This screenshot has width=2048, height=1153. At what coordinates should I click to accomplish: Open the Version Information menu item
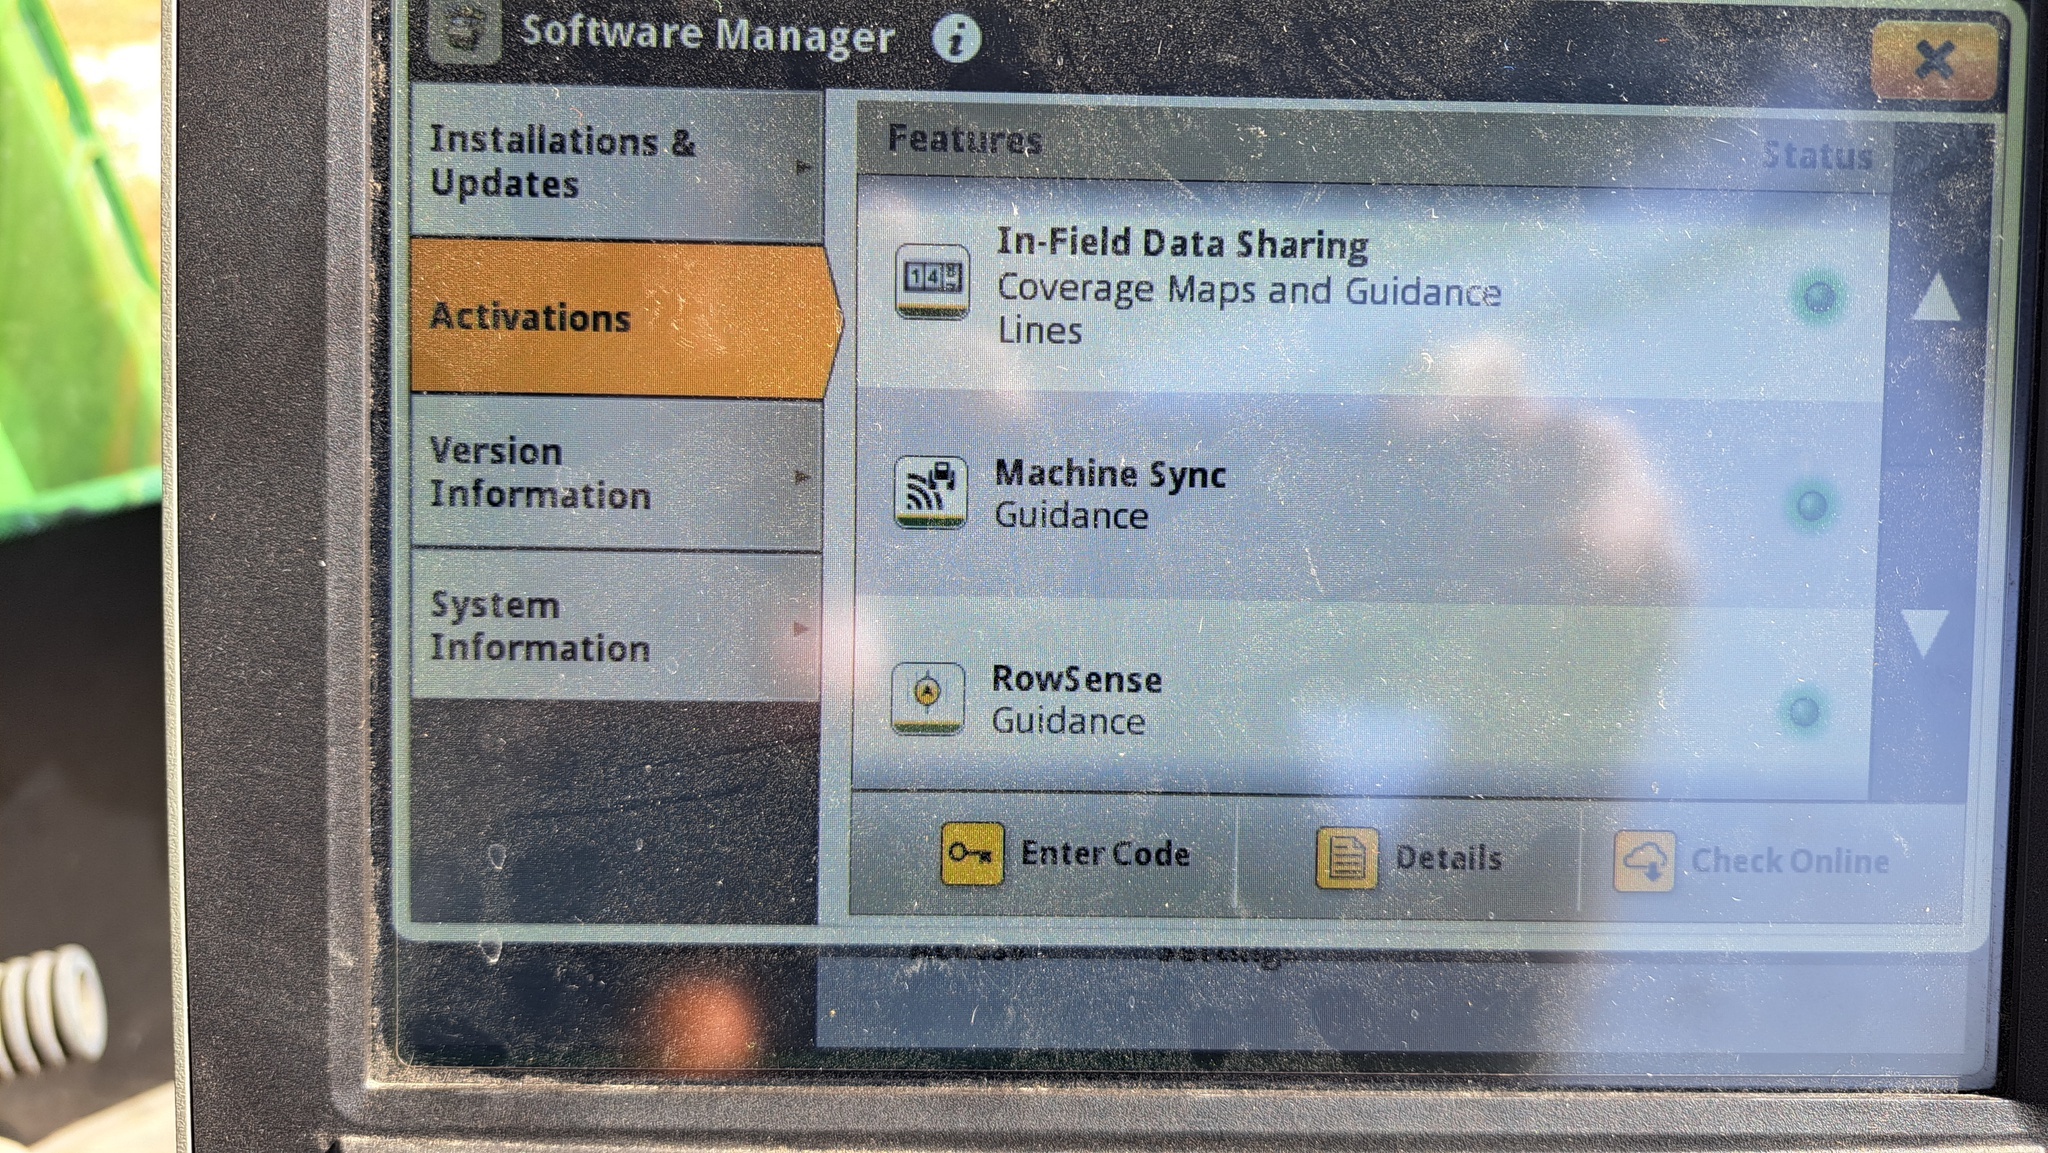tap(616, 474)
